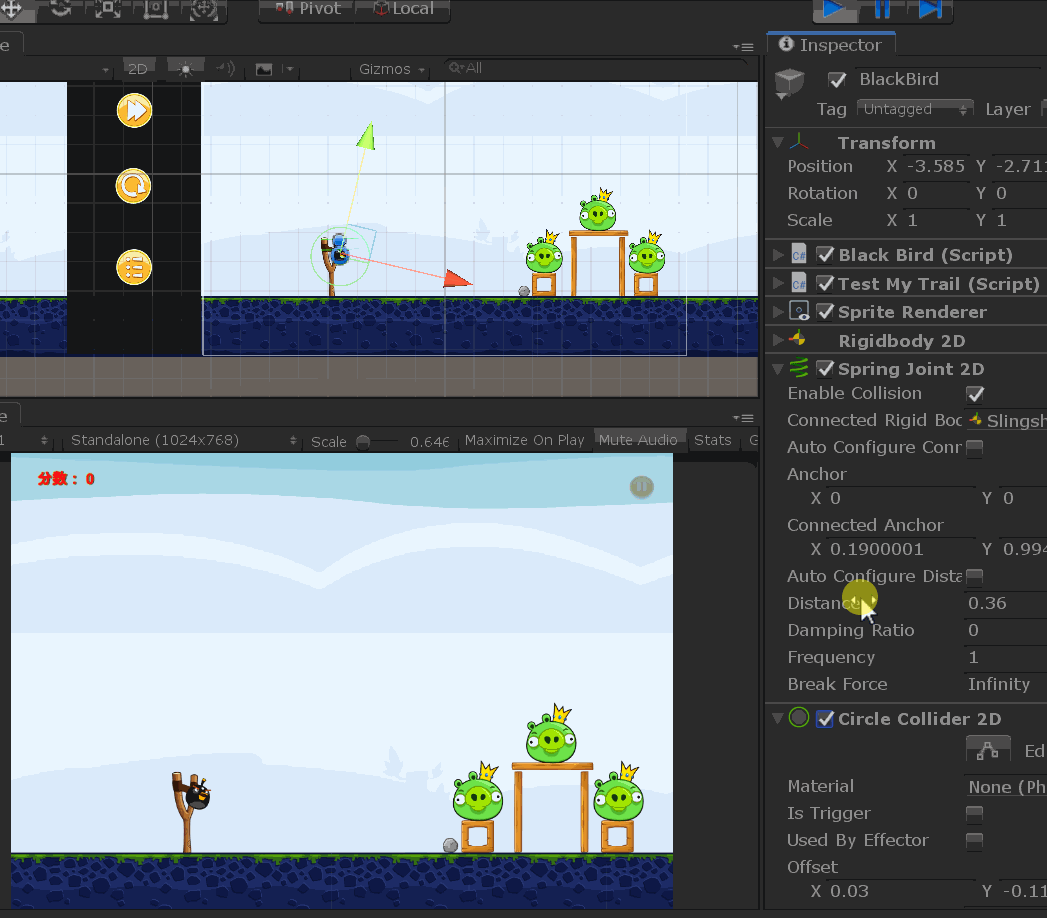Image resolution: width=1047 pixels, height=918 pixels.
Task: Click the fast-forward button in Scene view
Action: click(134, 110)
